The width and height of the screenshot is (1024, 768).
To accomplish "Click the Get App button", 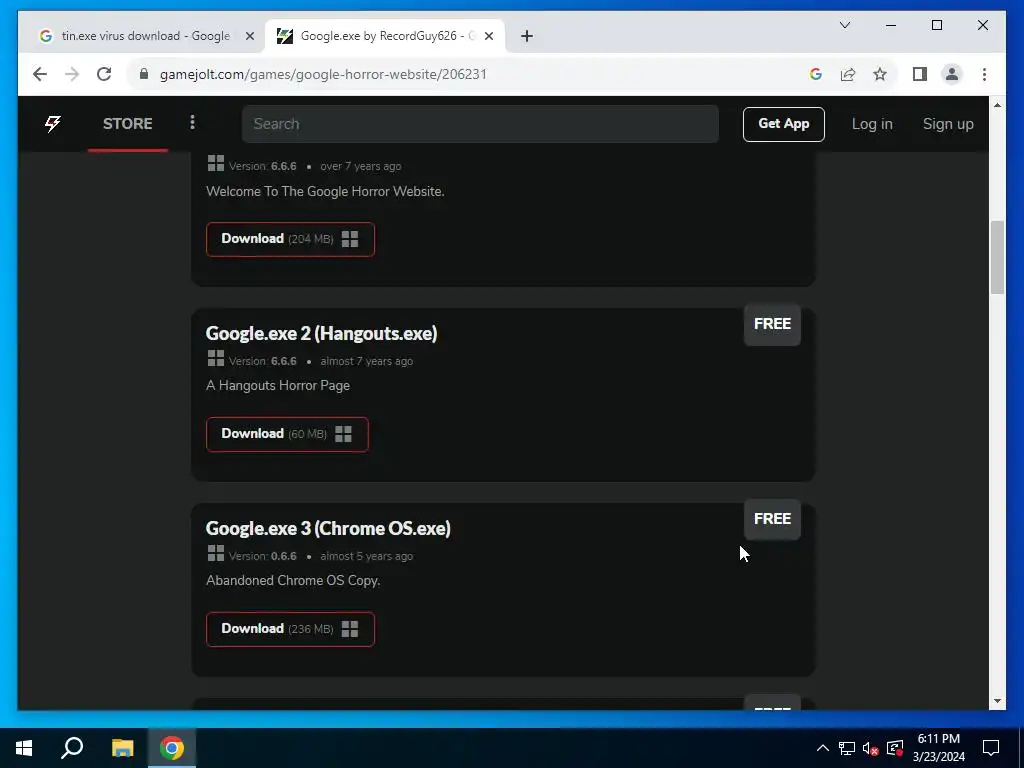I will click(783, 124).
